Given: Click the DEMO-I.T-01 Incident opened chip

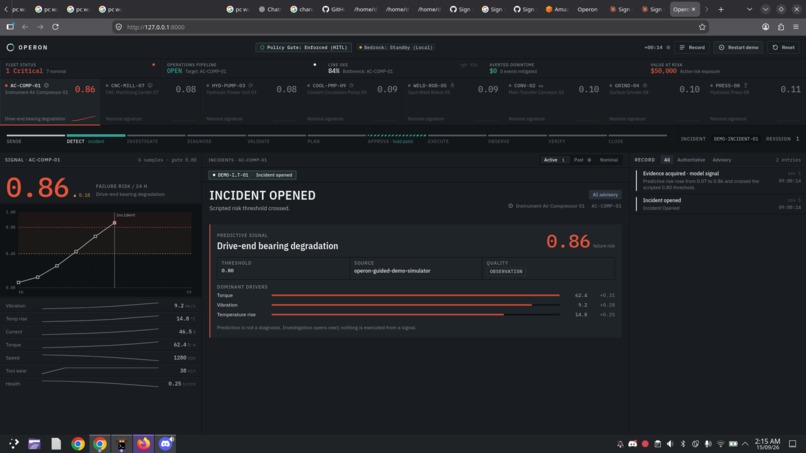Looking at the screenshot, I should [x=252, y=175].
